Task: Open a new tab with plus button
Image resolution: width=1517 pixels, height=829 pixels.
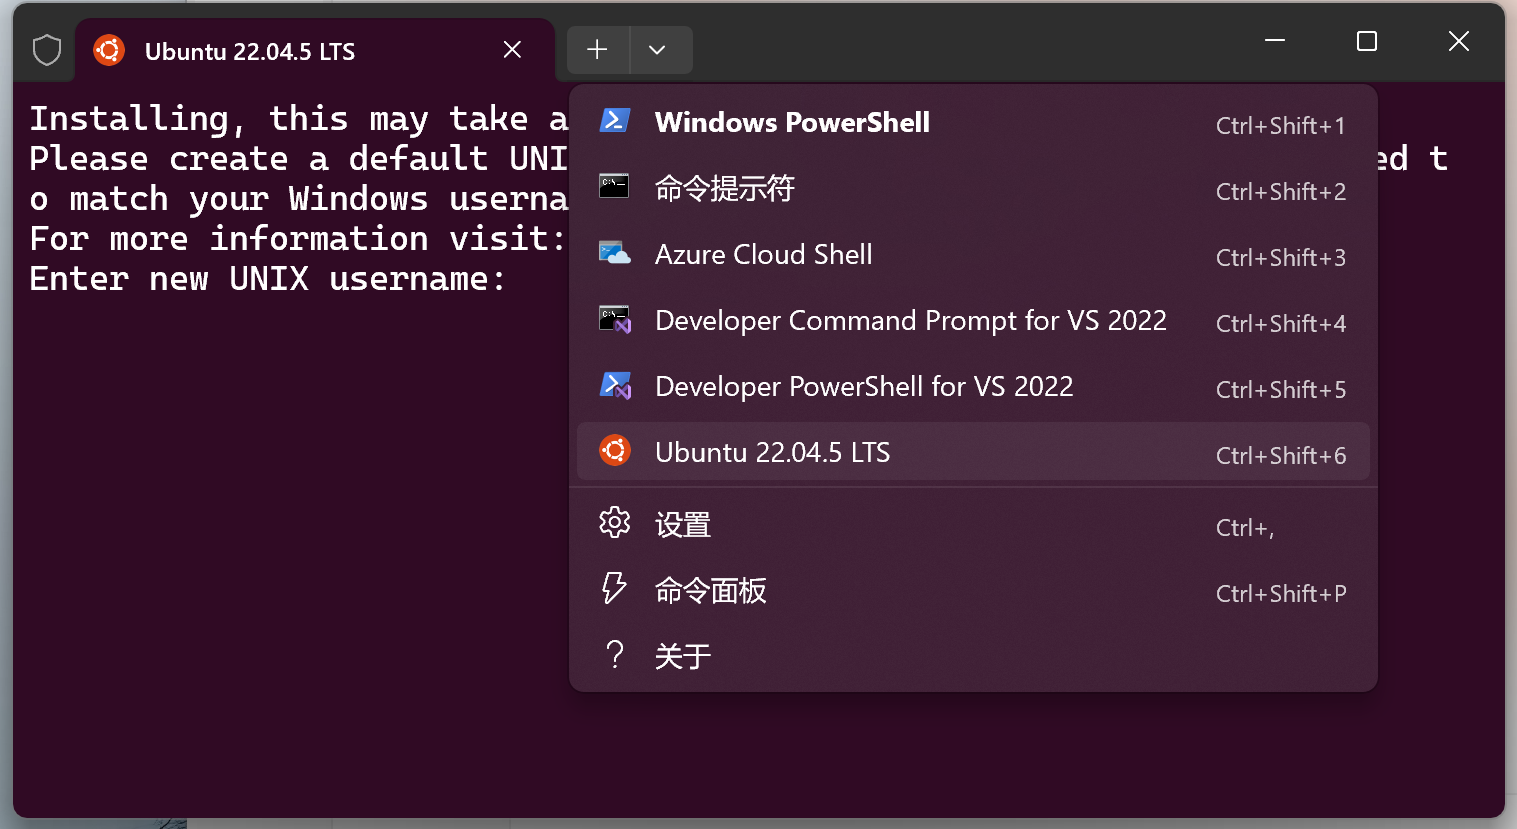Action: pos(597,50)
